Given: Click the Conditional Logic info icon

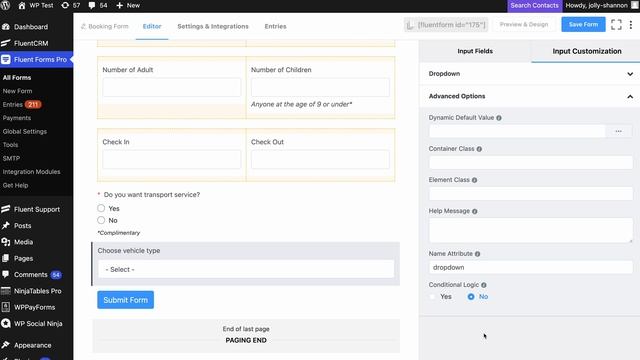Looking at the screenshot, I should coord(484,285).
